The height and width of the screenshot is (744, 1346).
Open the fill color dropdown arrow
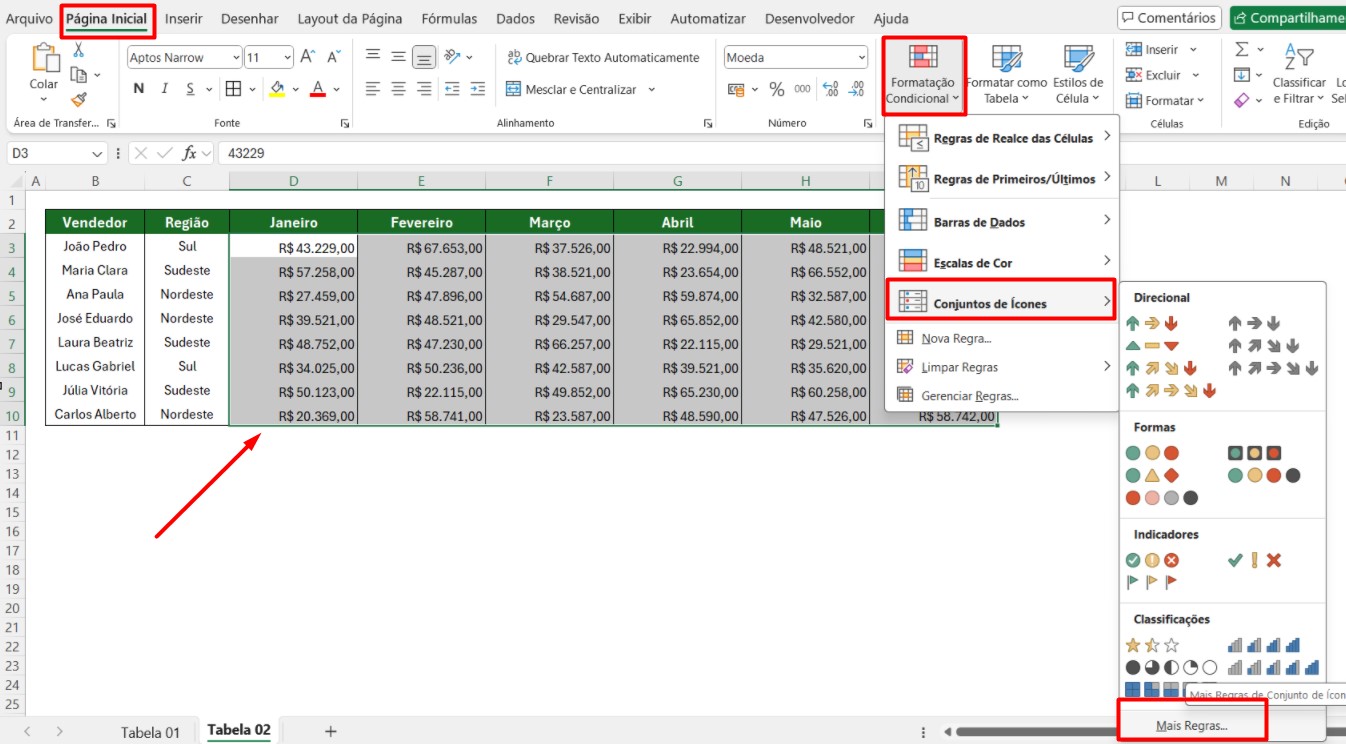point(296,89)
